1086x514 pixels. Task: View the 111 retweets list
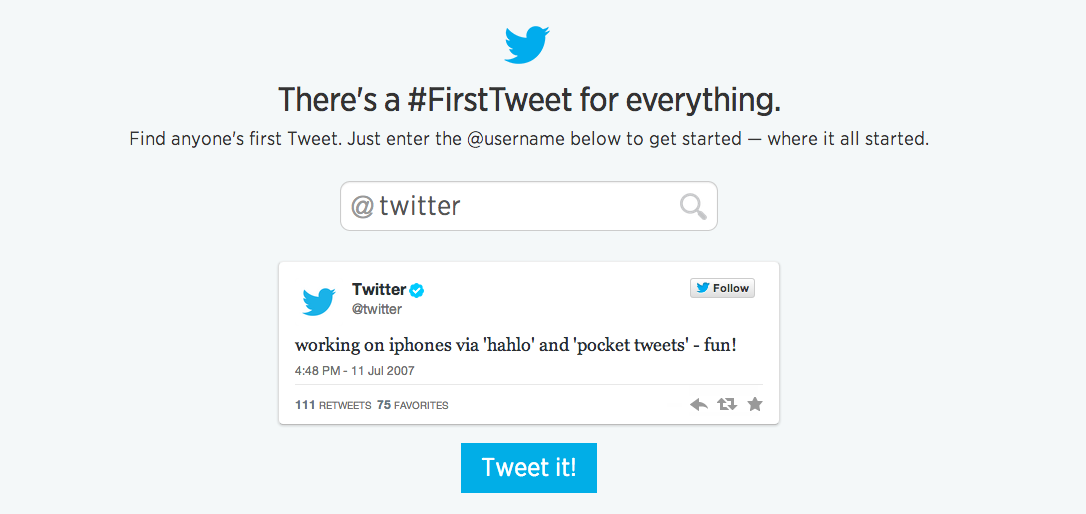333,405
